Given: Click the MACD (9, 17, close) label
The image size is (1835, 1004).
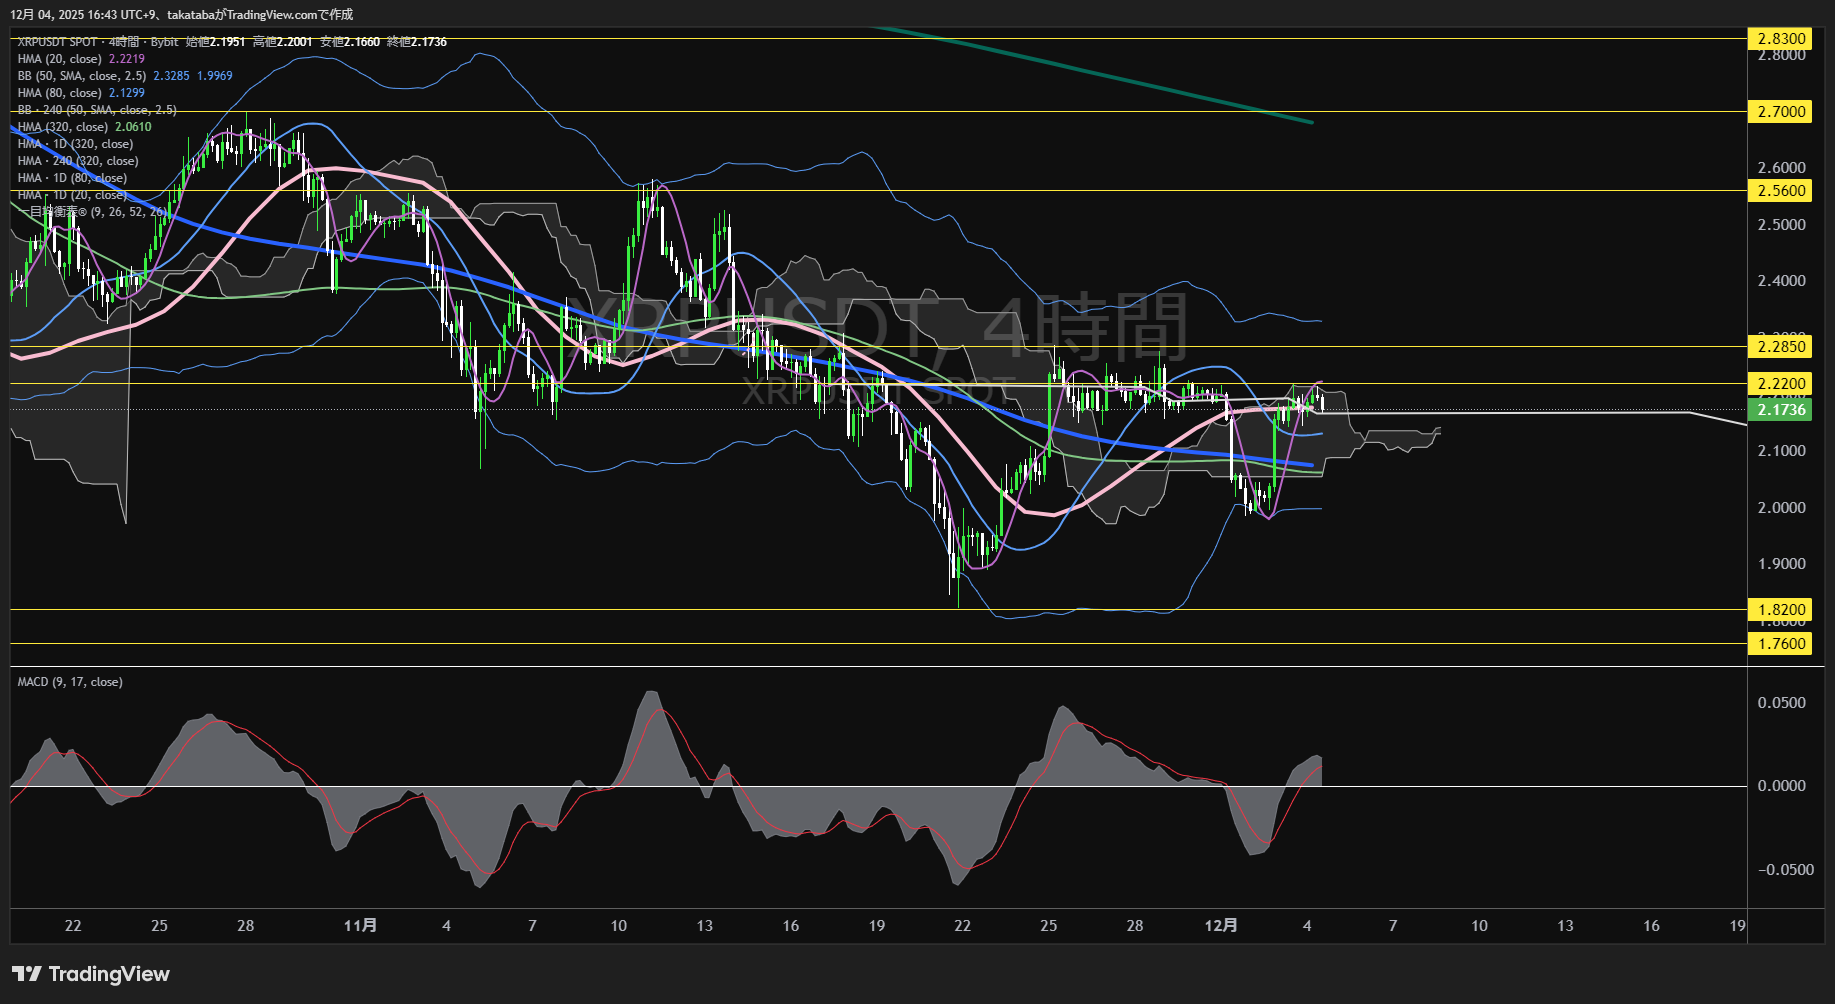Looking at the screenshot, I should coord(70,682).
